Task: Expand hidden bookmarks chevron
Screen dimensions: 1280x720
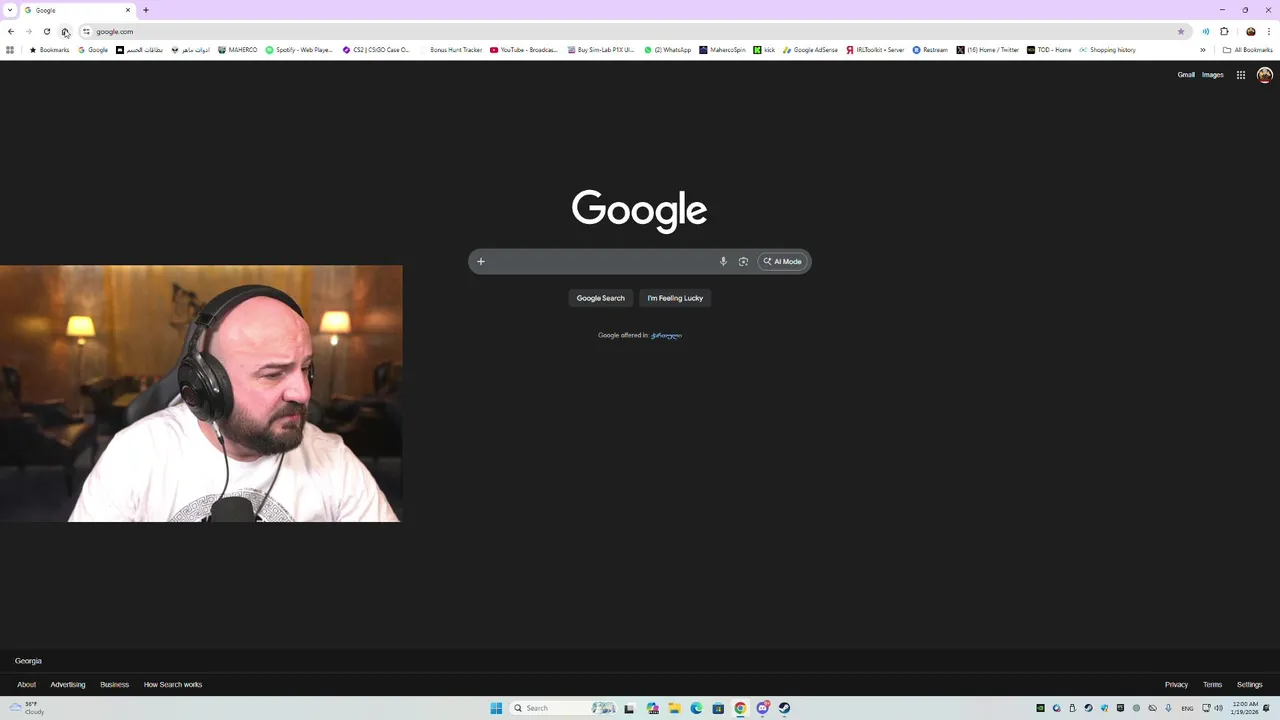Action: tap(1203, 50)
